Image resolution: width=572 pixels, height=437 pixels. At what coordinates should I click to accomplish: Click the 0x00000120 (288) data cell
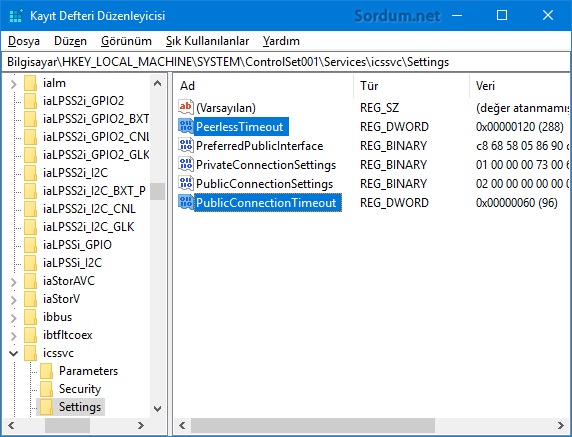point(519,127)
